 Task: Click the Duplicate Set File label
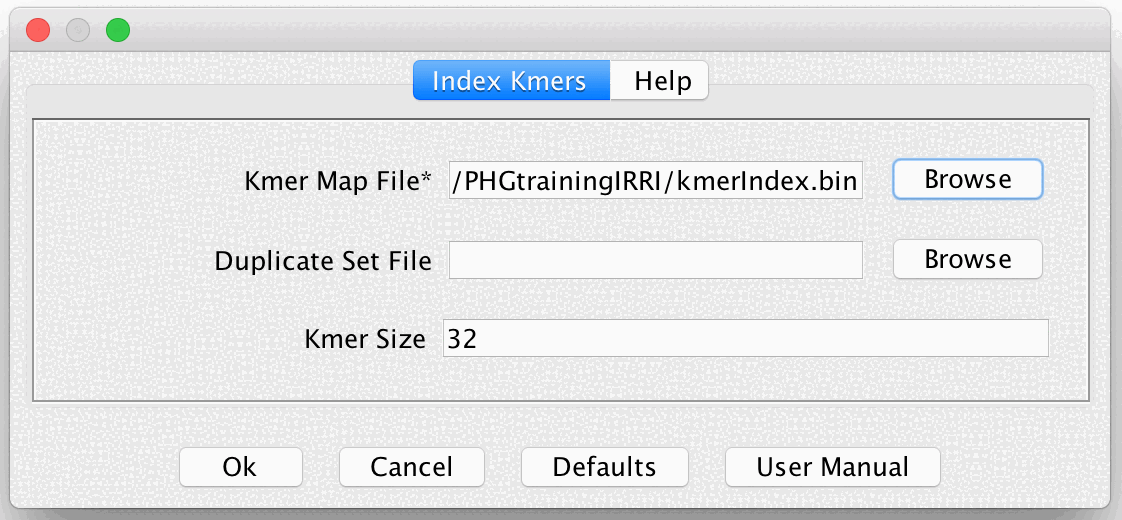323,261
